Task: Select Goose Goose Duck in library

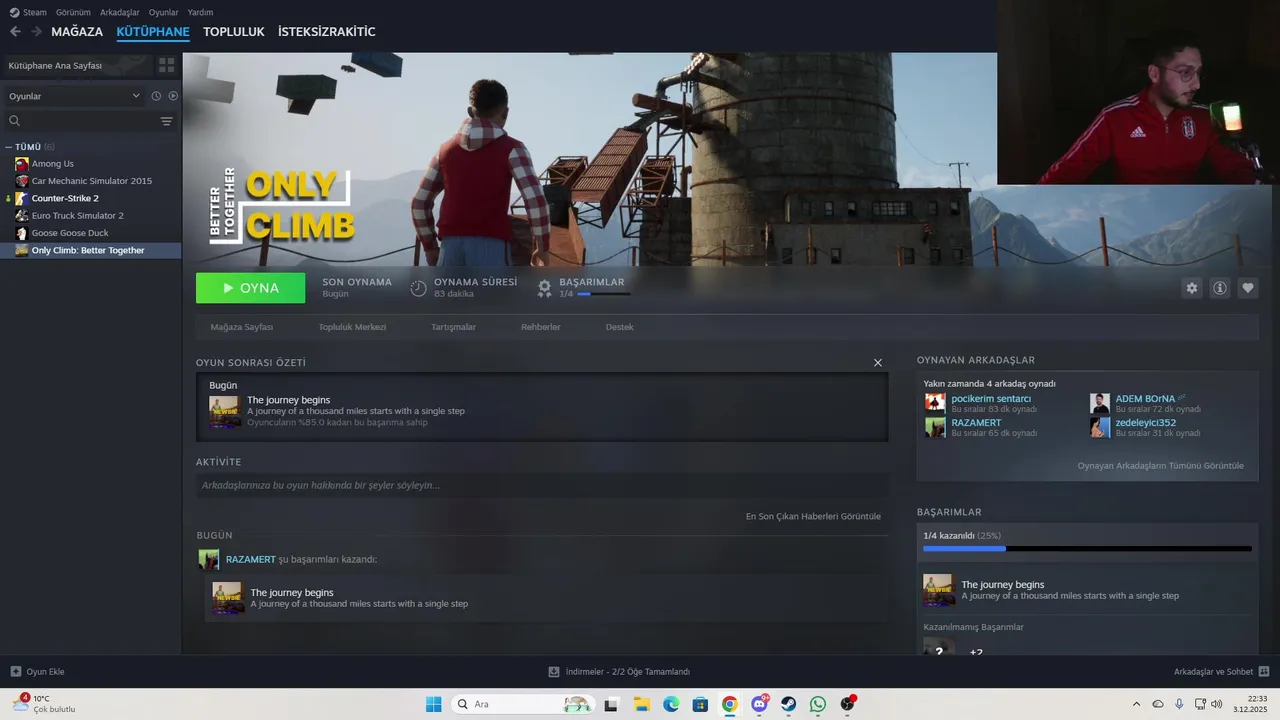Action: pyautogui.click(x=69, y=233)
